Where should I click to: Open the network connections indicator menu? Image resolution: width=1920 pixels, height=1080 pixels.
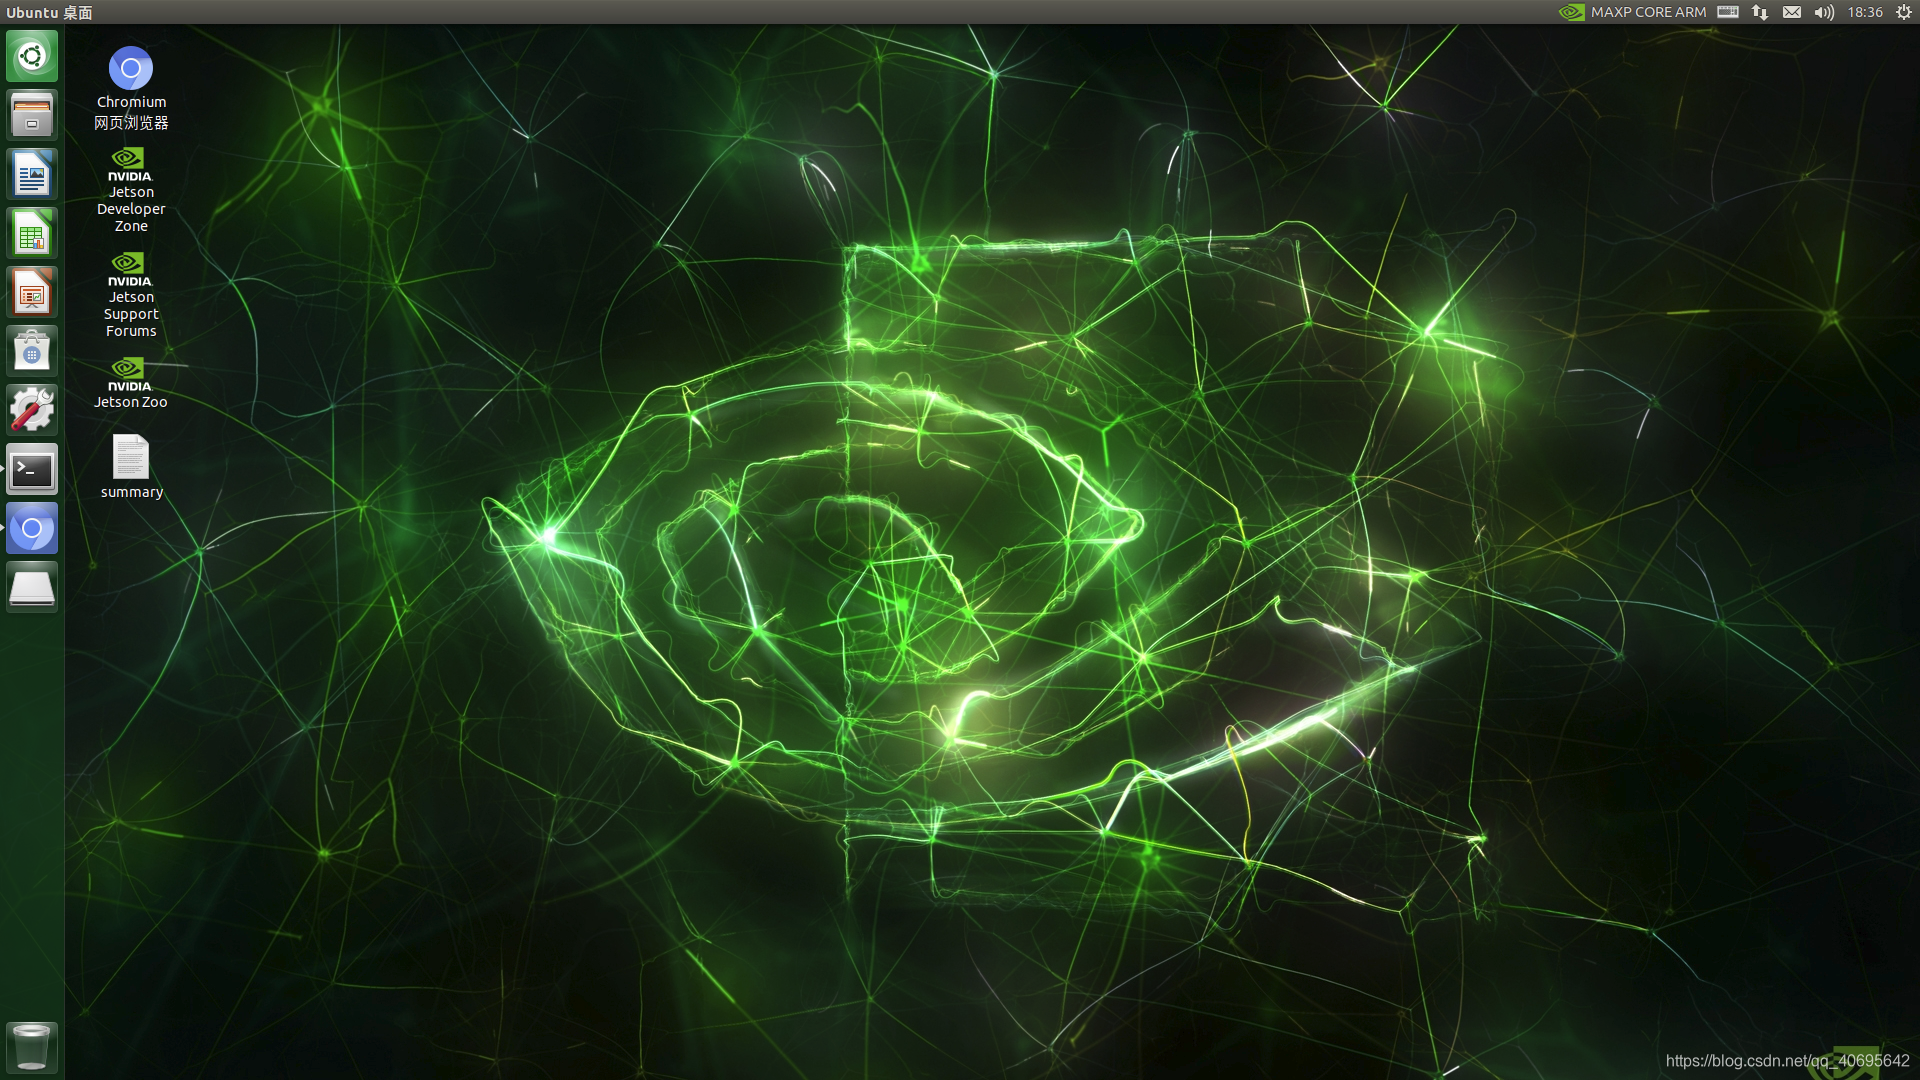[1760, 12]
